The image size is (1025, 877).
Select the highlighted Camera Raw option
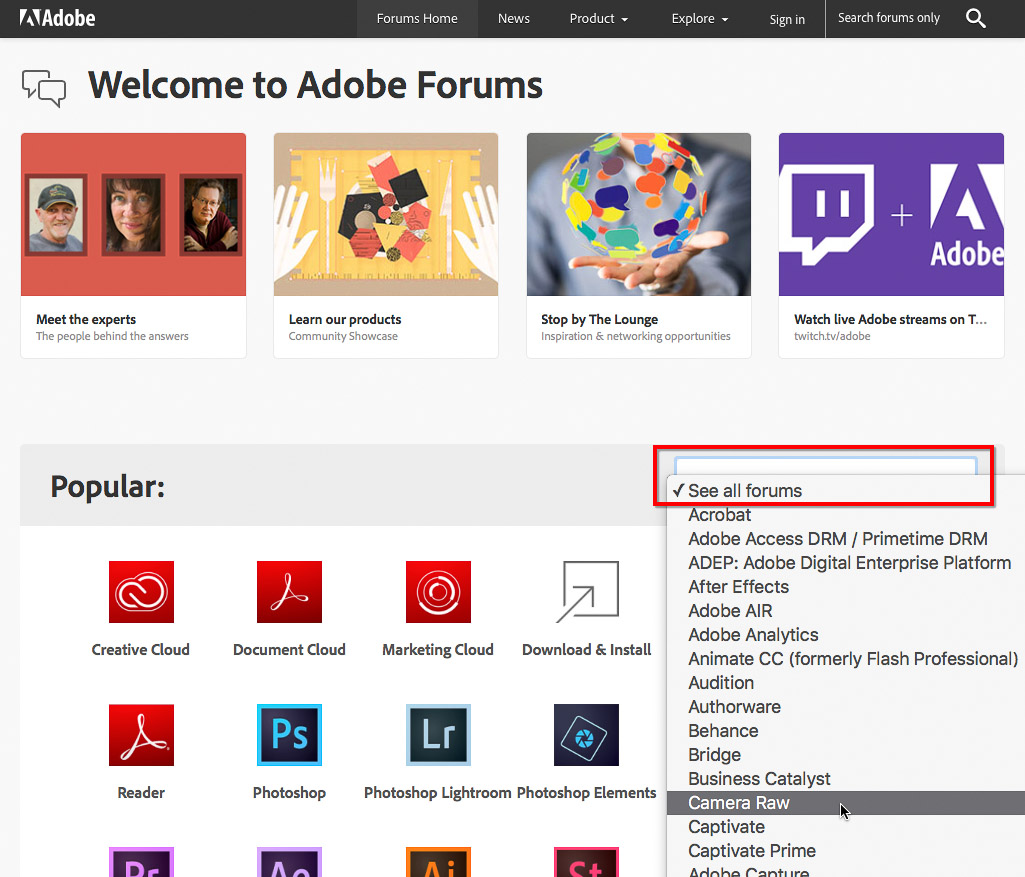coord(846,803)
